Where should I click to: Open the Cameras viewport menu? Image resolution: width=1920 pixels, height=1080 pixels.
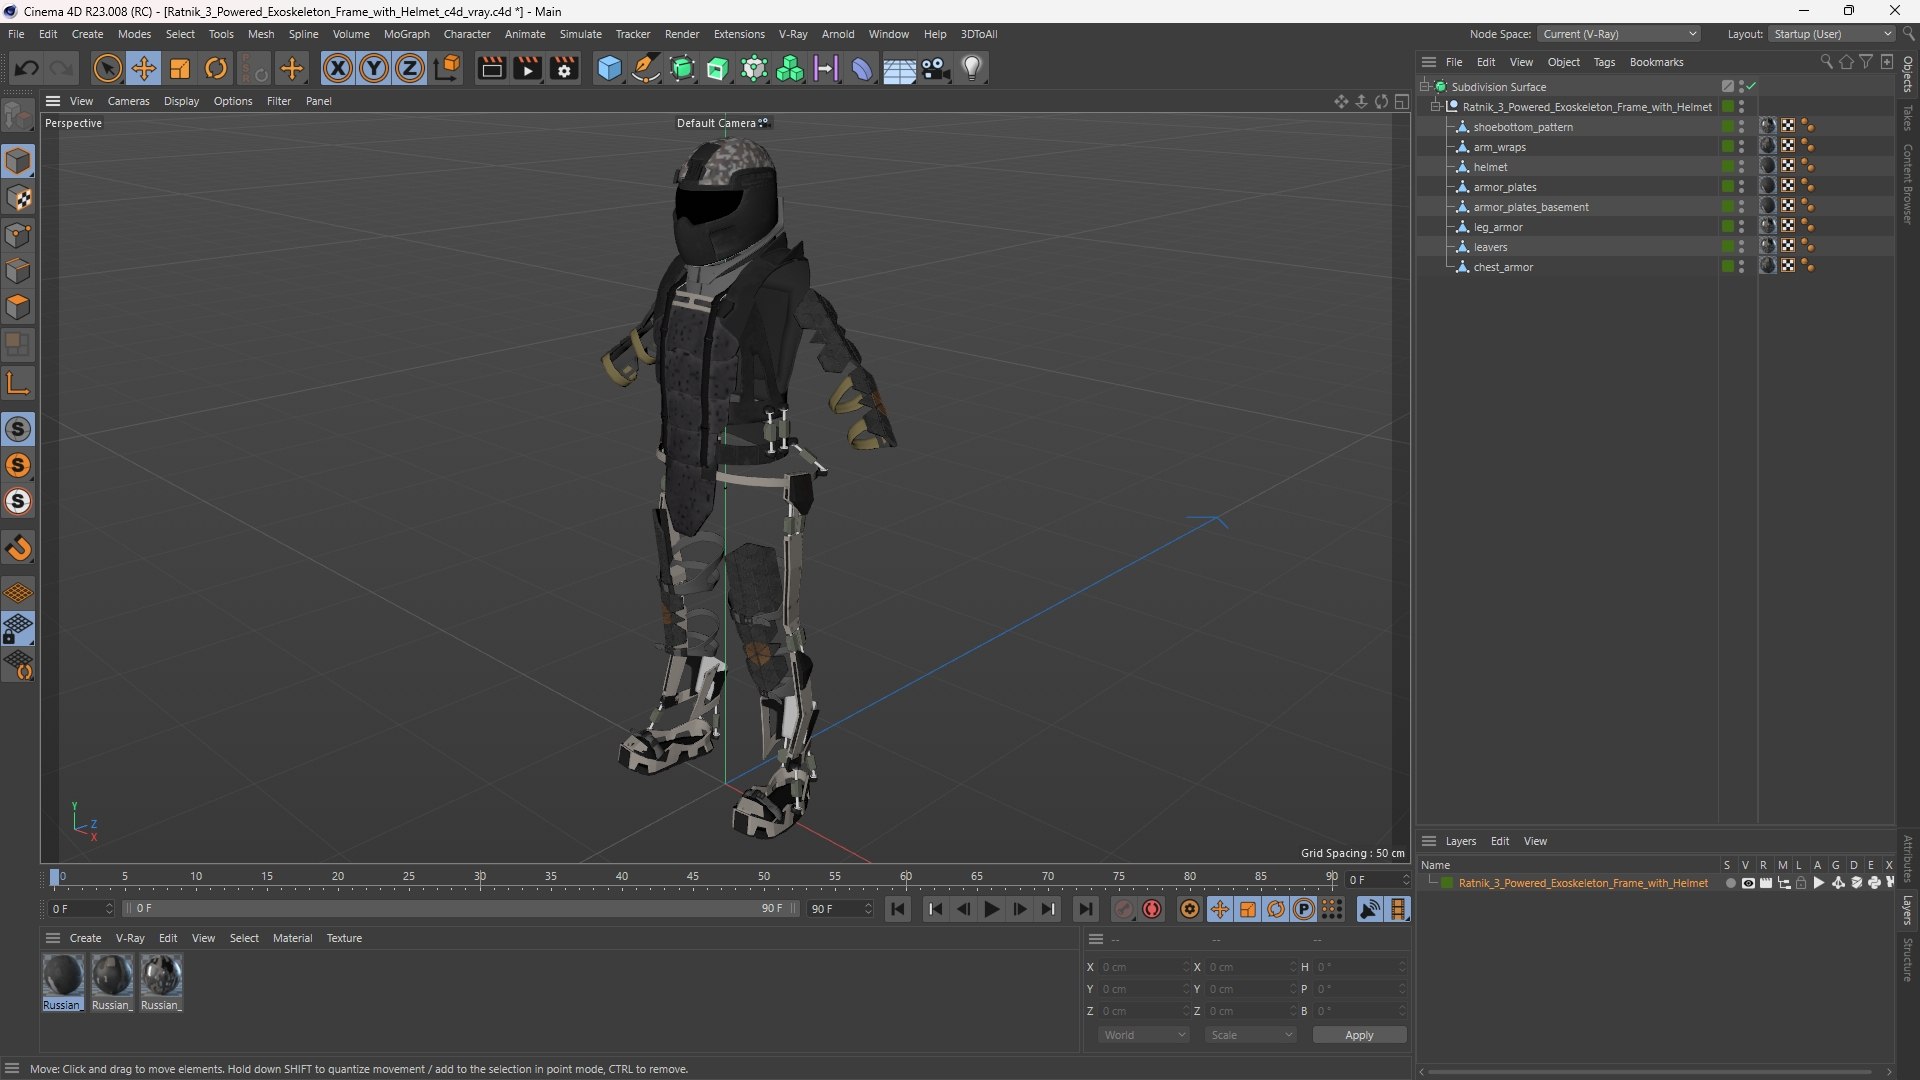click(x=128, y=101)
